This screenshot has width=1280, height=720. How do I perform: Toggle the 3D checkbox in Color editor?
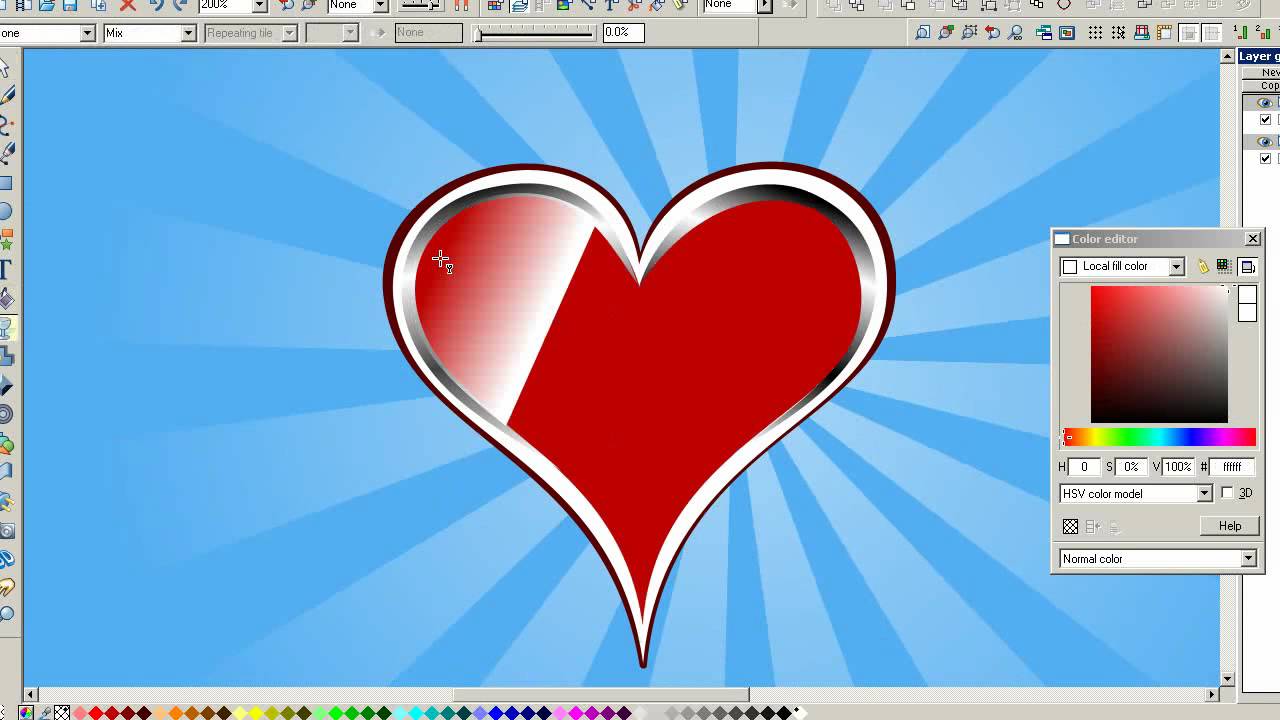coord(1228,493)
